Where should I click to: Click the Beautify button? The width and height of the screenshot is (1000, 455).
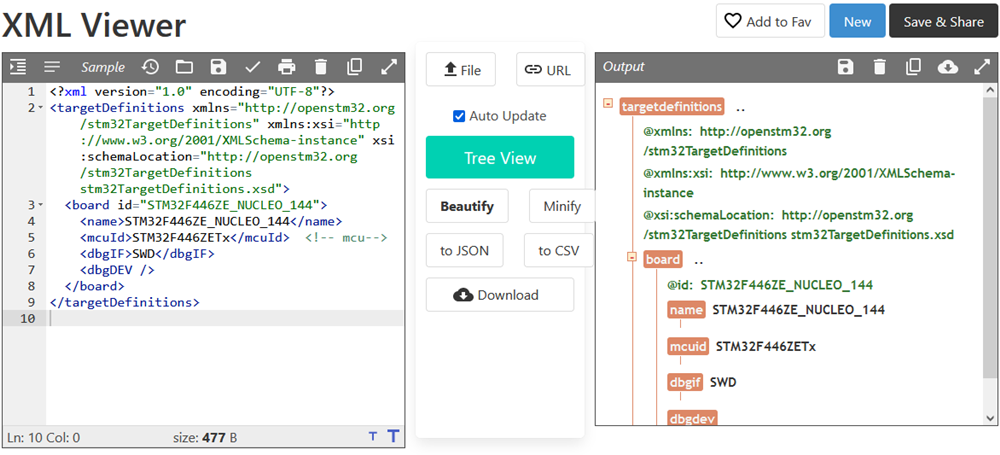point(467,206)
